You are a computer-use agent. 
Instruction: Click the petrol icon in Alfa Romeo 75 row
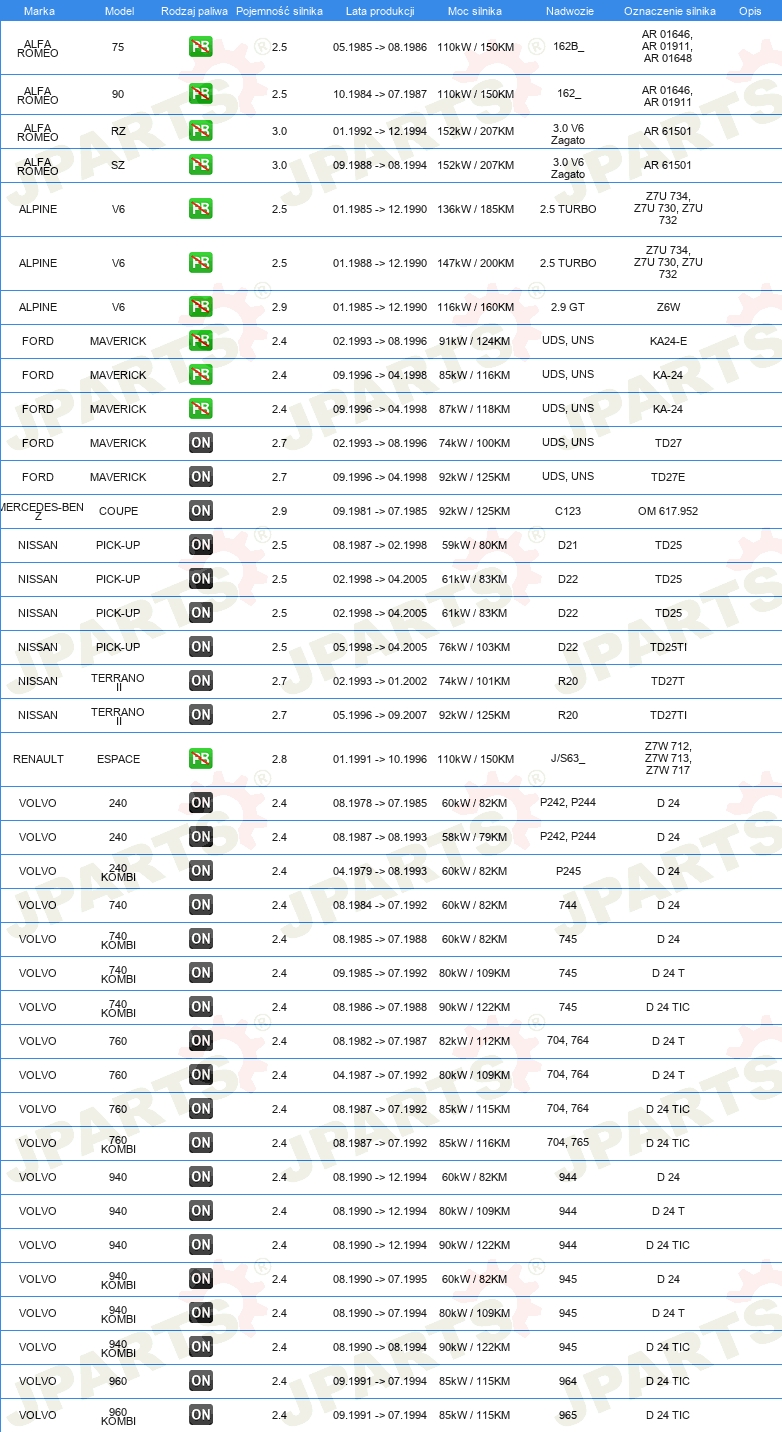coord(200,46)
